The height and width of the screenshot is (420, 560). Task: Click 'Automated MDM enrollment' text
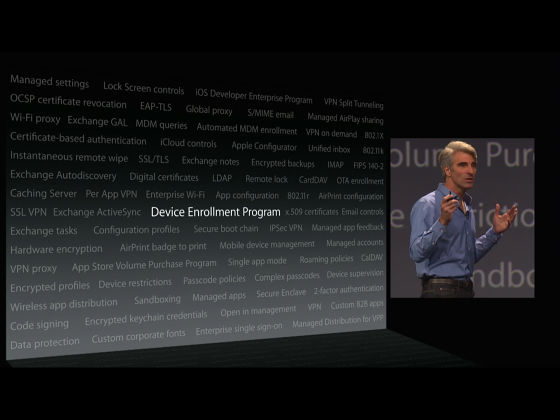(247, 129)
